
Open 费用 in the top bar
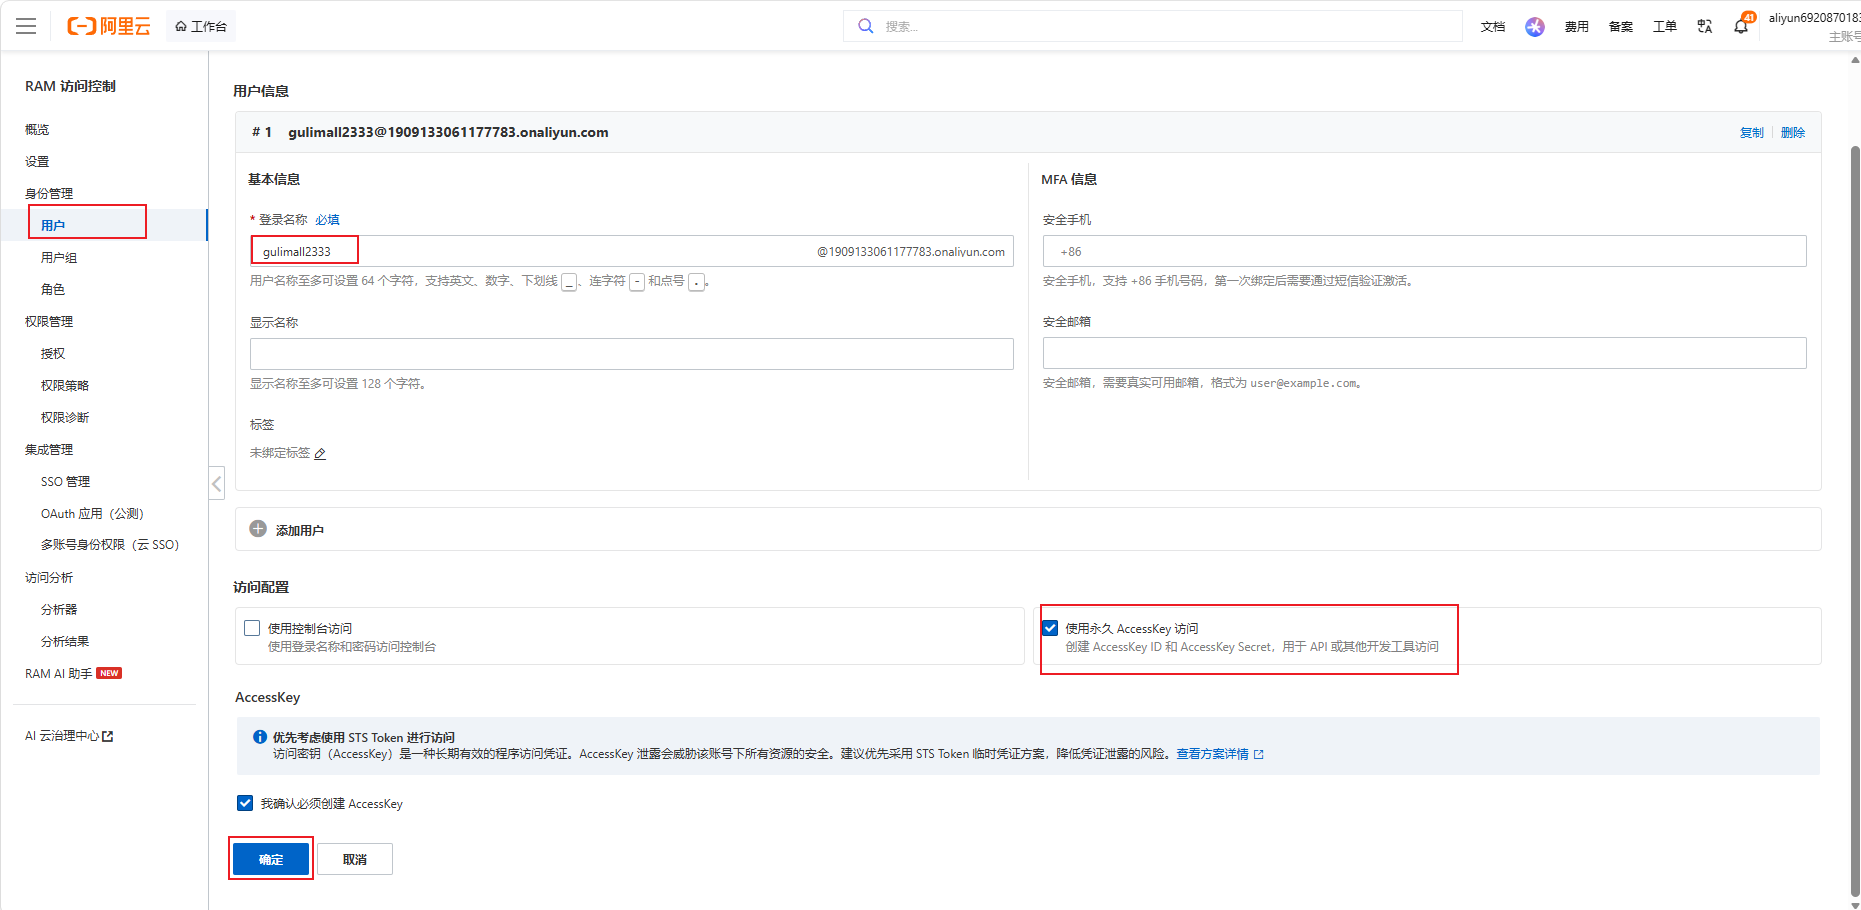(1577, 27)
